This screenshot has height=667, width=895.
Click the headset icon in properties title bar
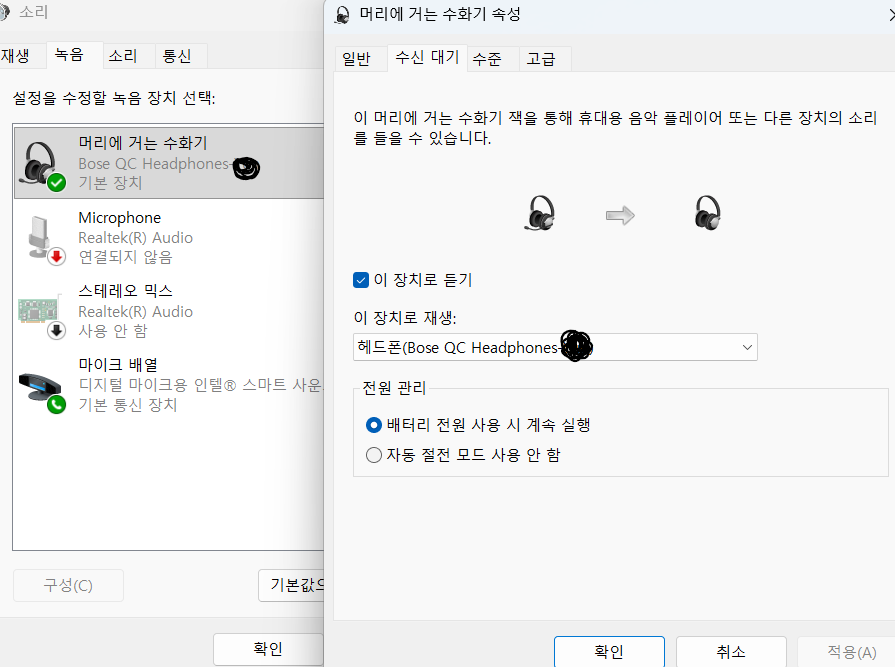click(343, 14)
